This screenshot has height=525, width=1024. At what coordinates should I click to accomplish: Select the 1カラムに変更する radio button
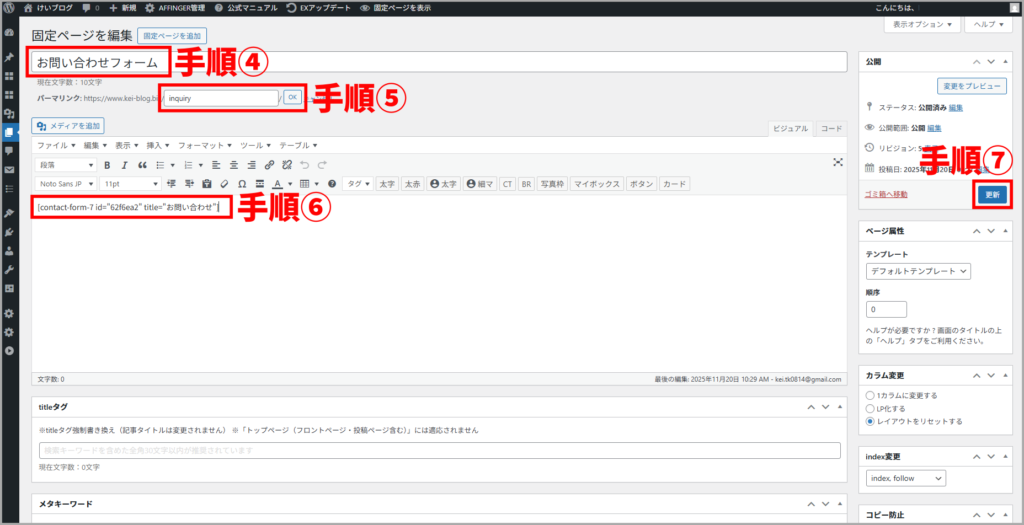click(x=871, y=395)
